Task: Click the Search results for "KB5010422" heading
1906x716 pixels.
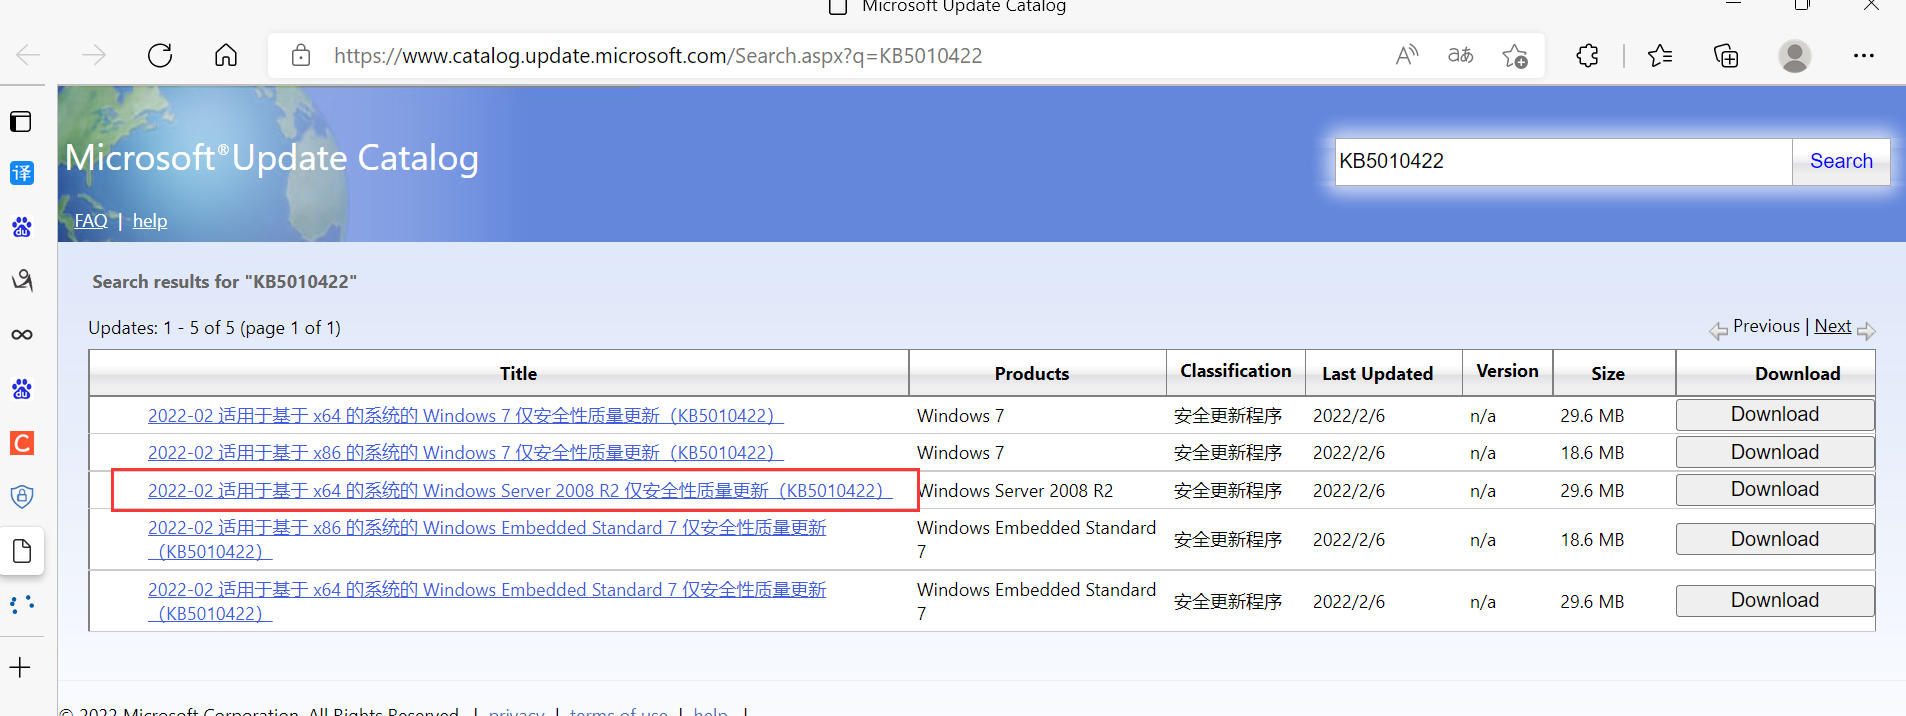Action: 225,282
